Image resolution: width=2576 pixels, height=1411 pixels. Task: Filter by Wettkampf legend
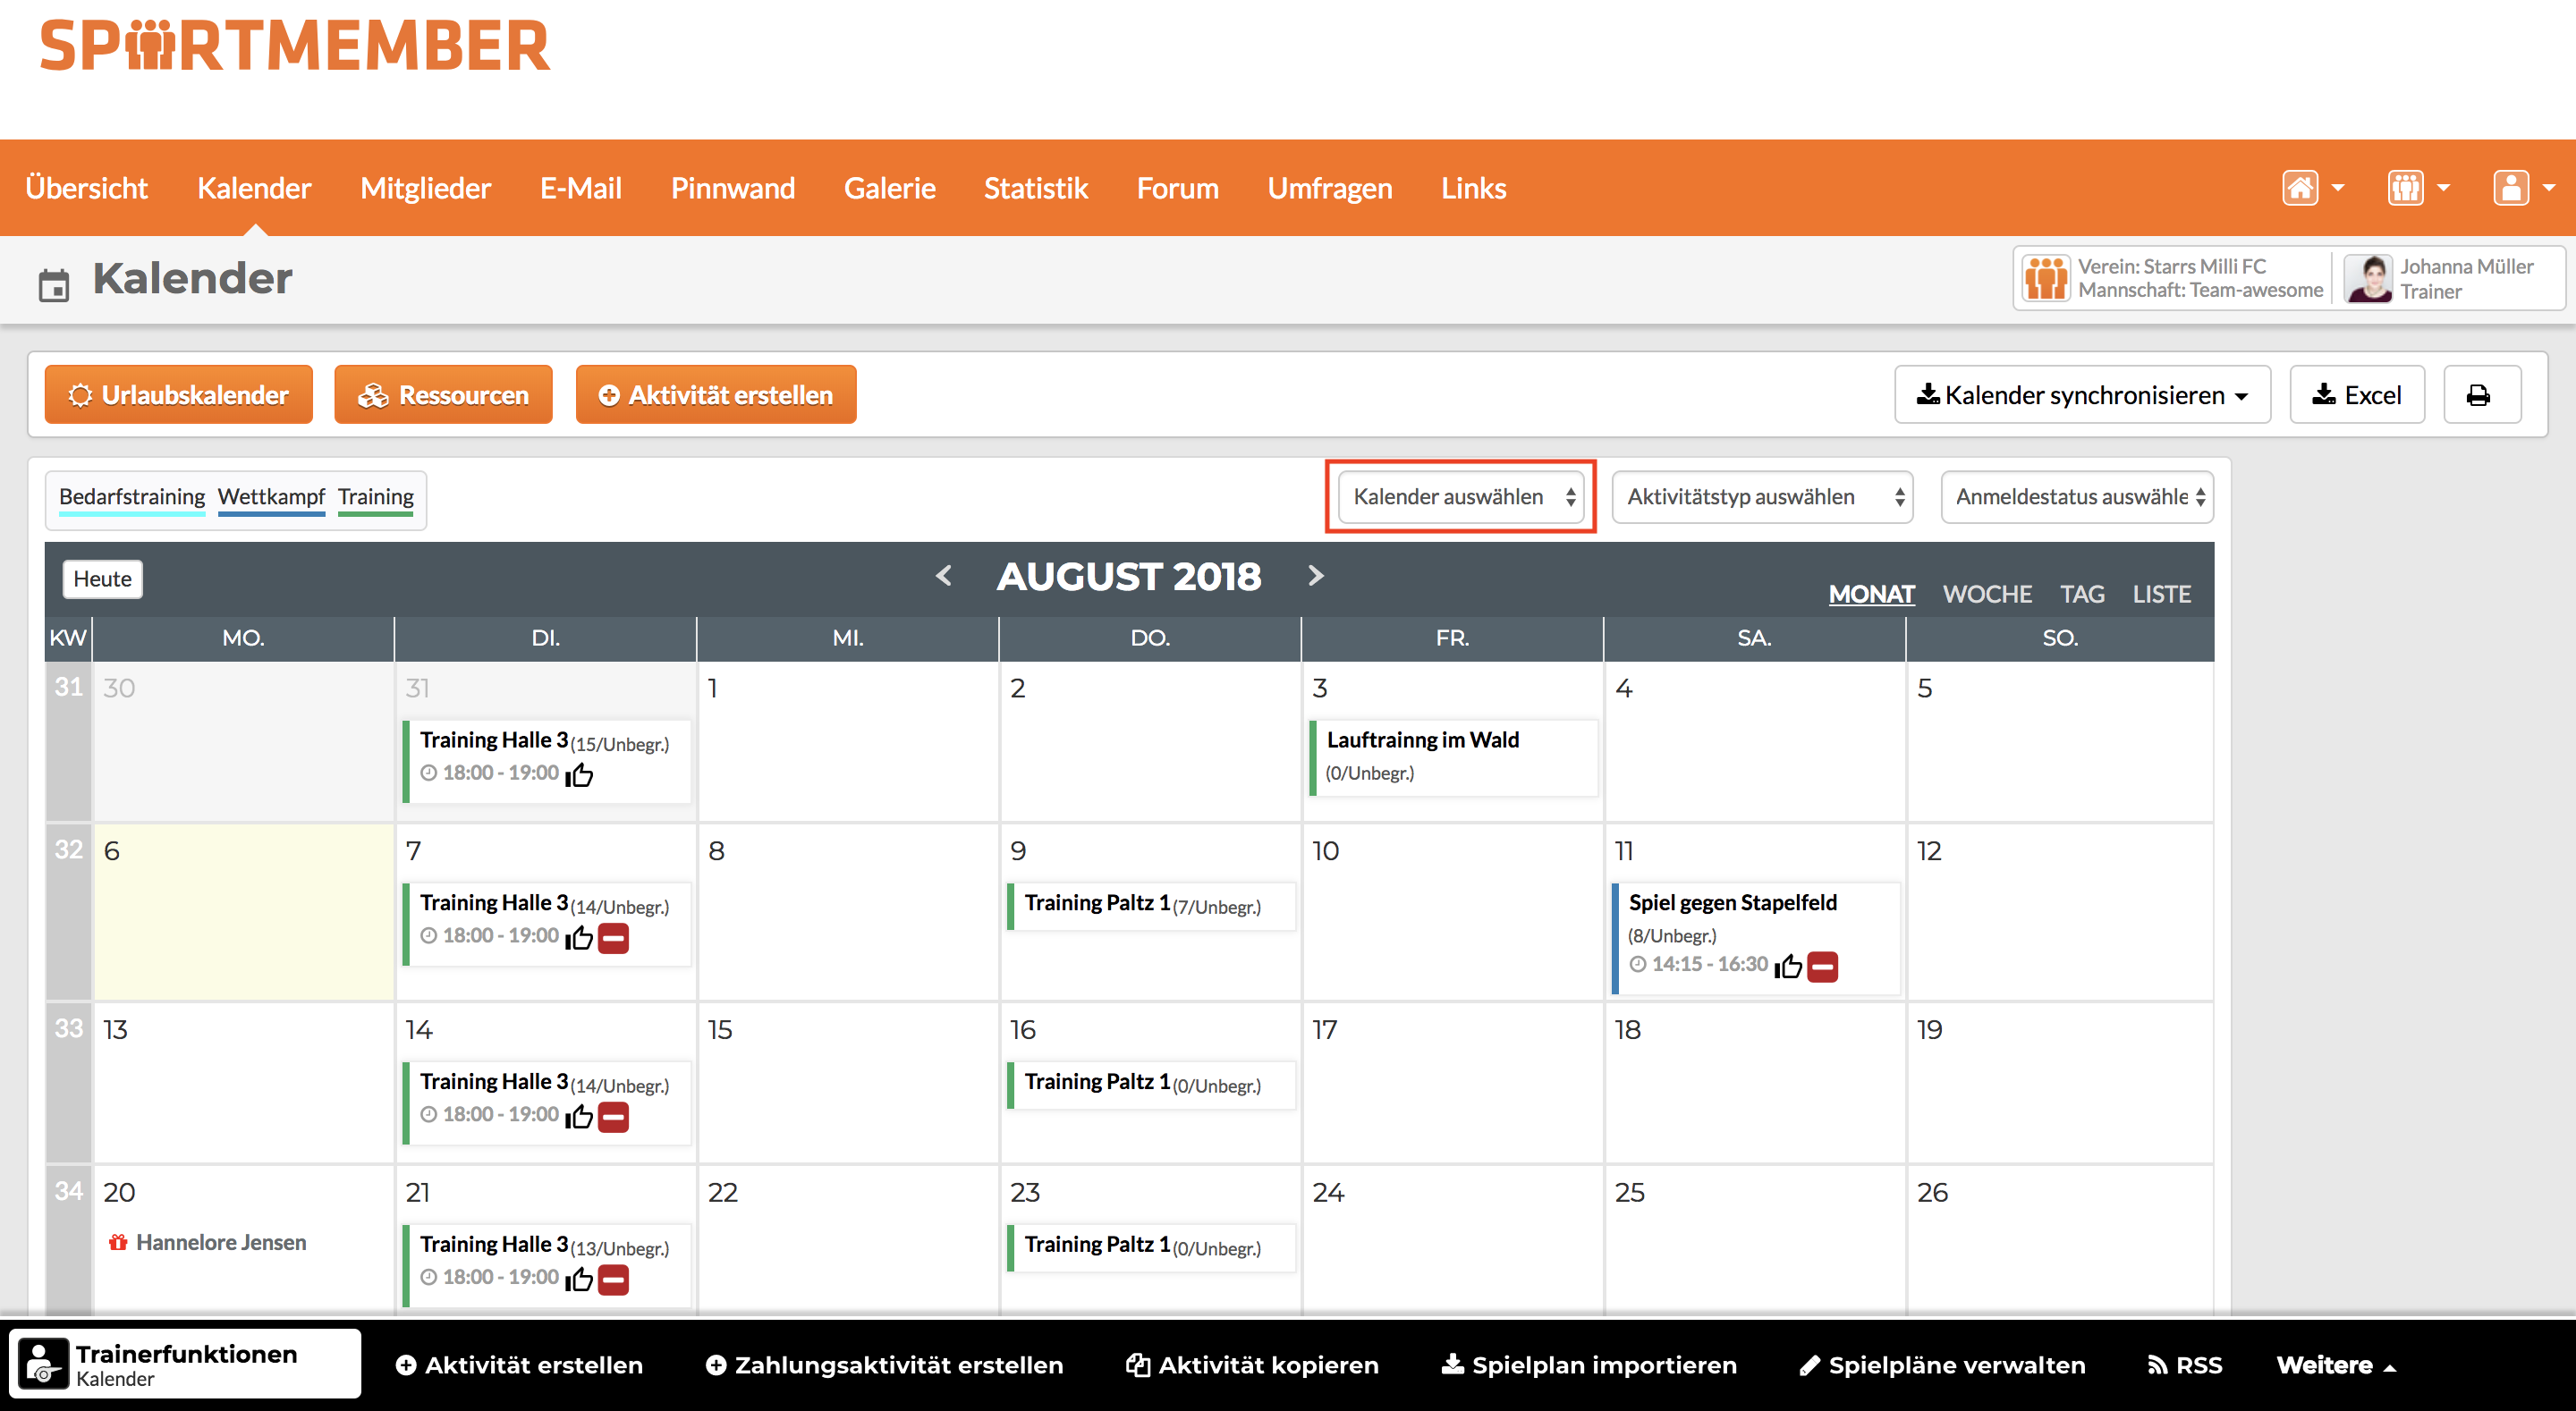pos(272,497)
